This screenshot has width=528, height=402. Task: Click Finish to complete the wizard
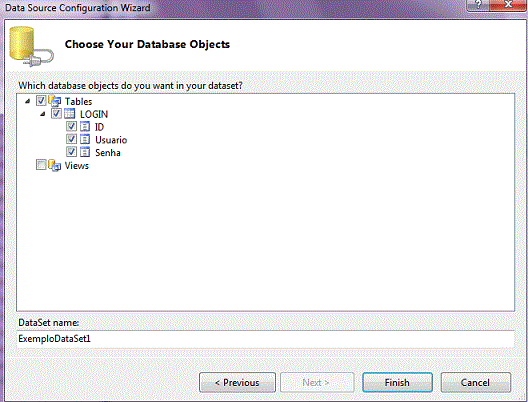(x=397, y=382)
